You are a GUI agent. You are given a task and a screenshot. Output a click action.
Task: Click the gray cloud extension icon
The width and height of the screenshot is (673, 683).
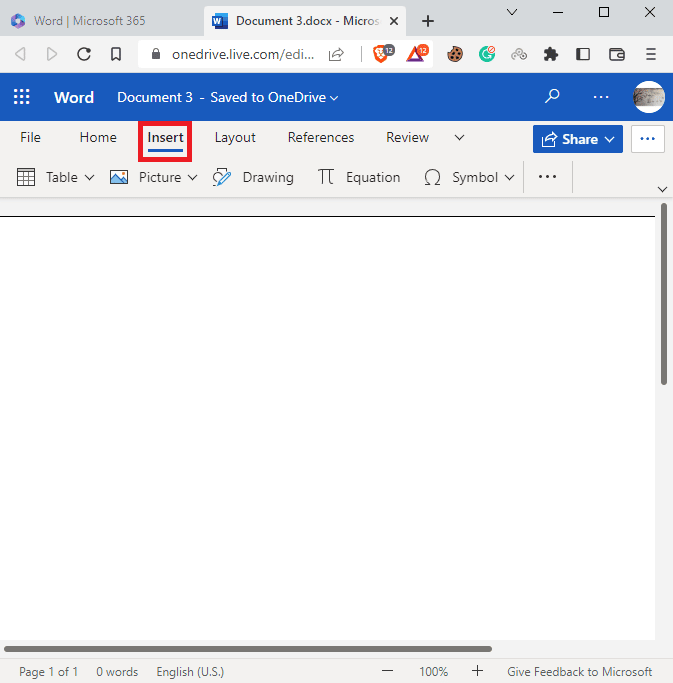519,54
